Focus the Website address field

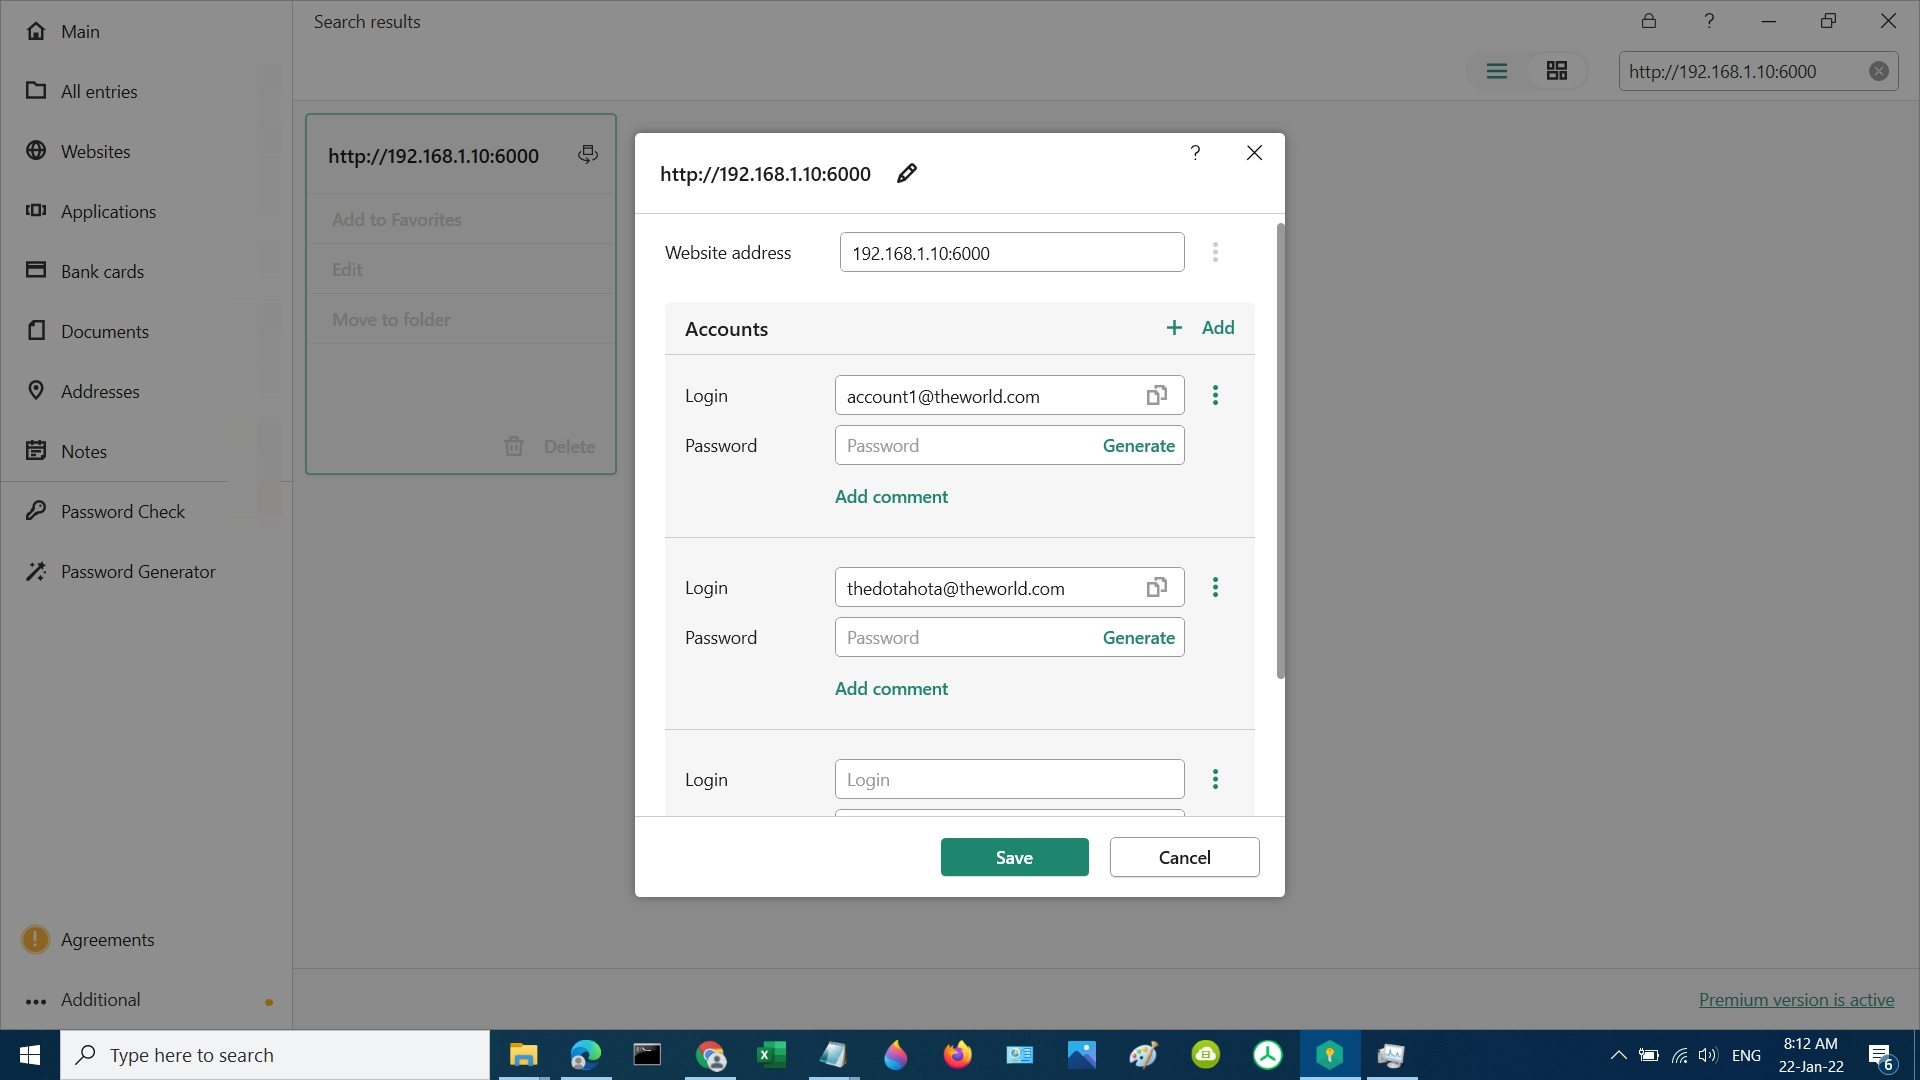click(1012, 252)
